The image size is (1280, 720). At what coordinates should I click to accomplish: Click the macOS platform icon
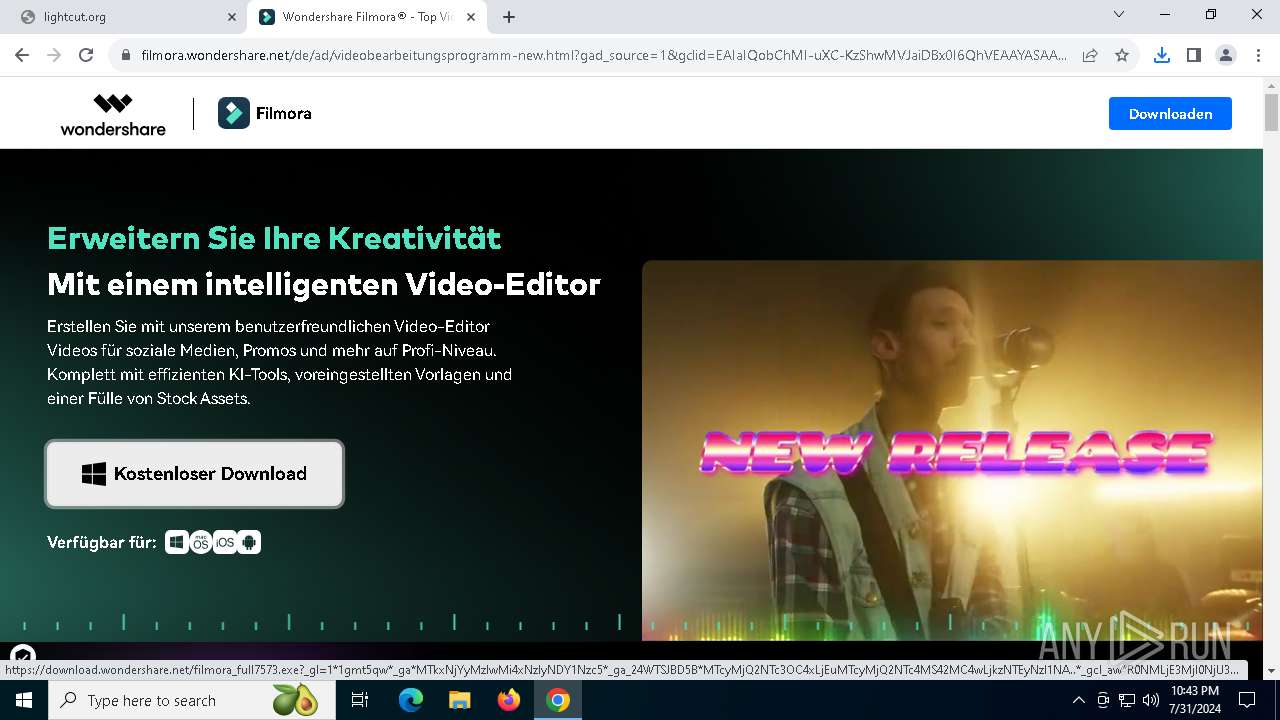pos(201,542)
